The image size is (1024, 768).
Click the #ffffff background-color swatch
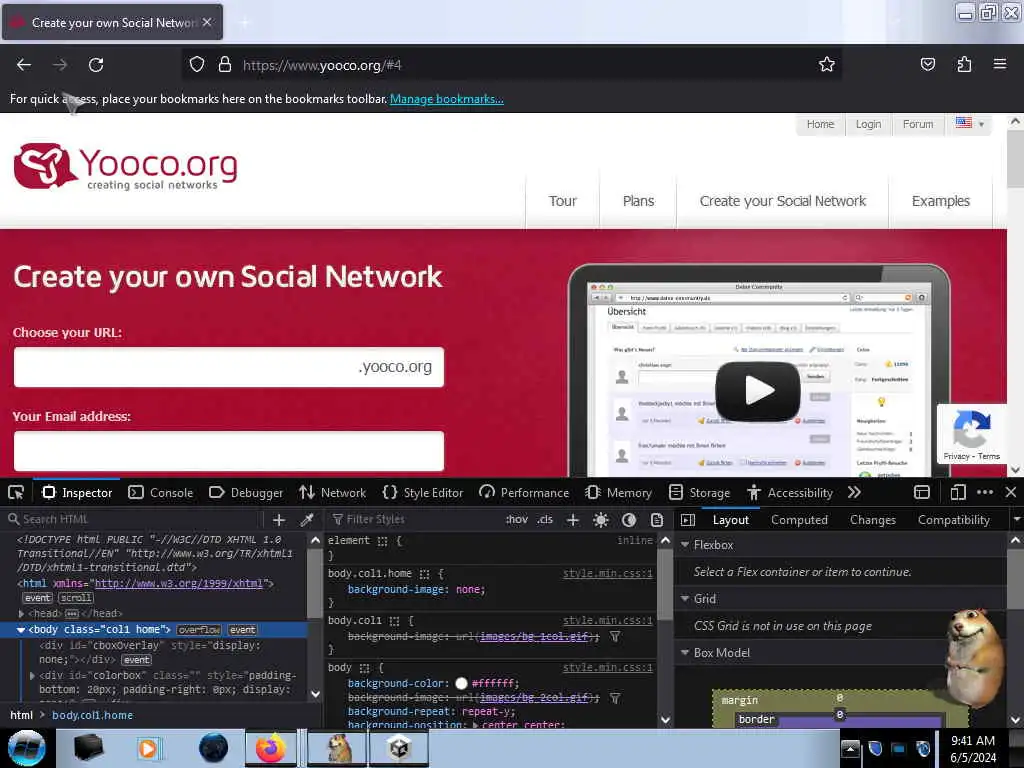(461, 683)
